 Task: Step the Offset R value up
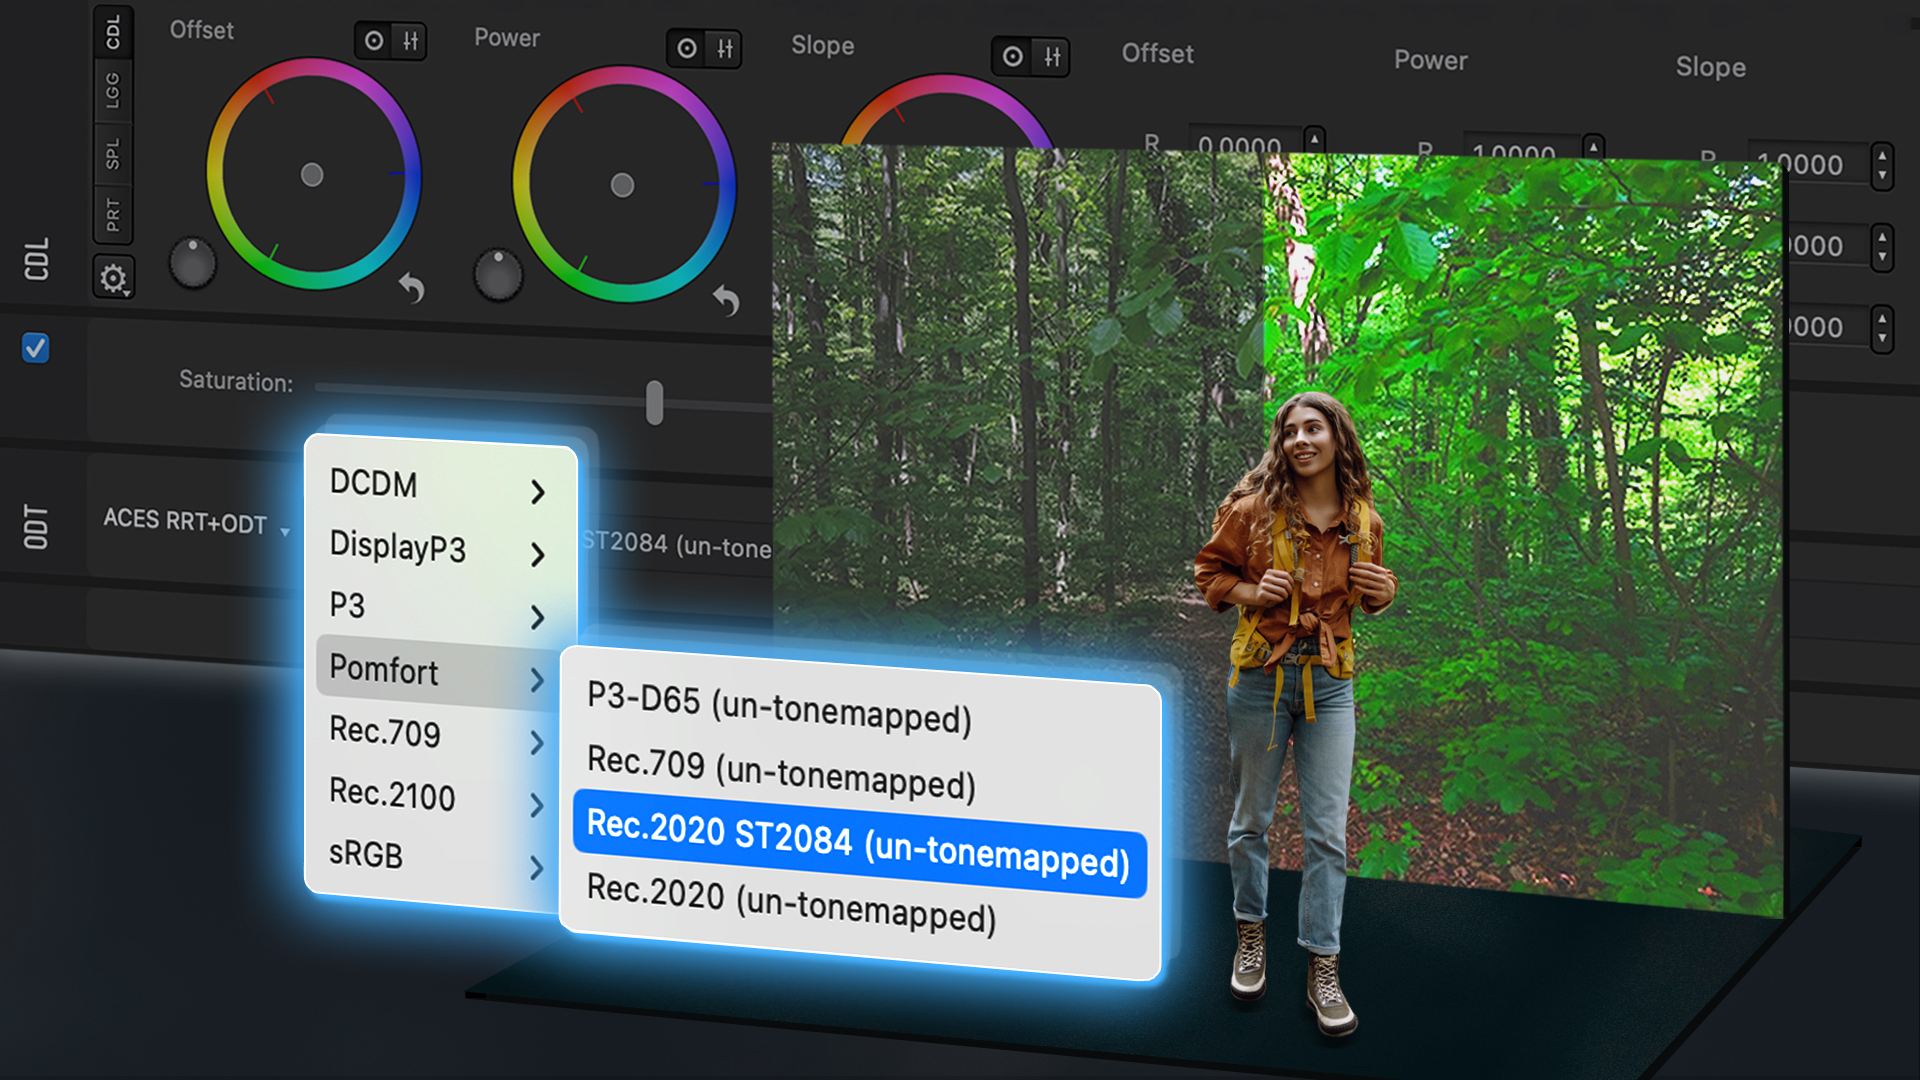click(x=1315, y=137)
